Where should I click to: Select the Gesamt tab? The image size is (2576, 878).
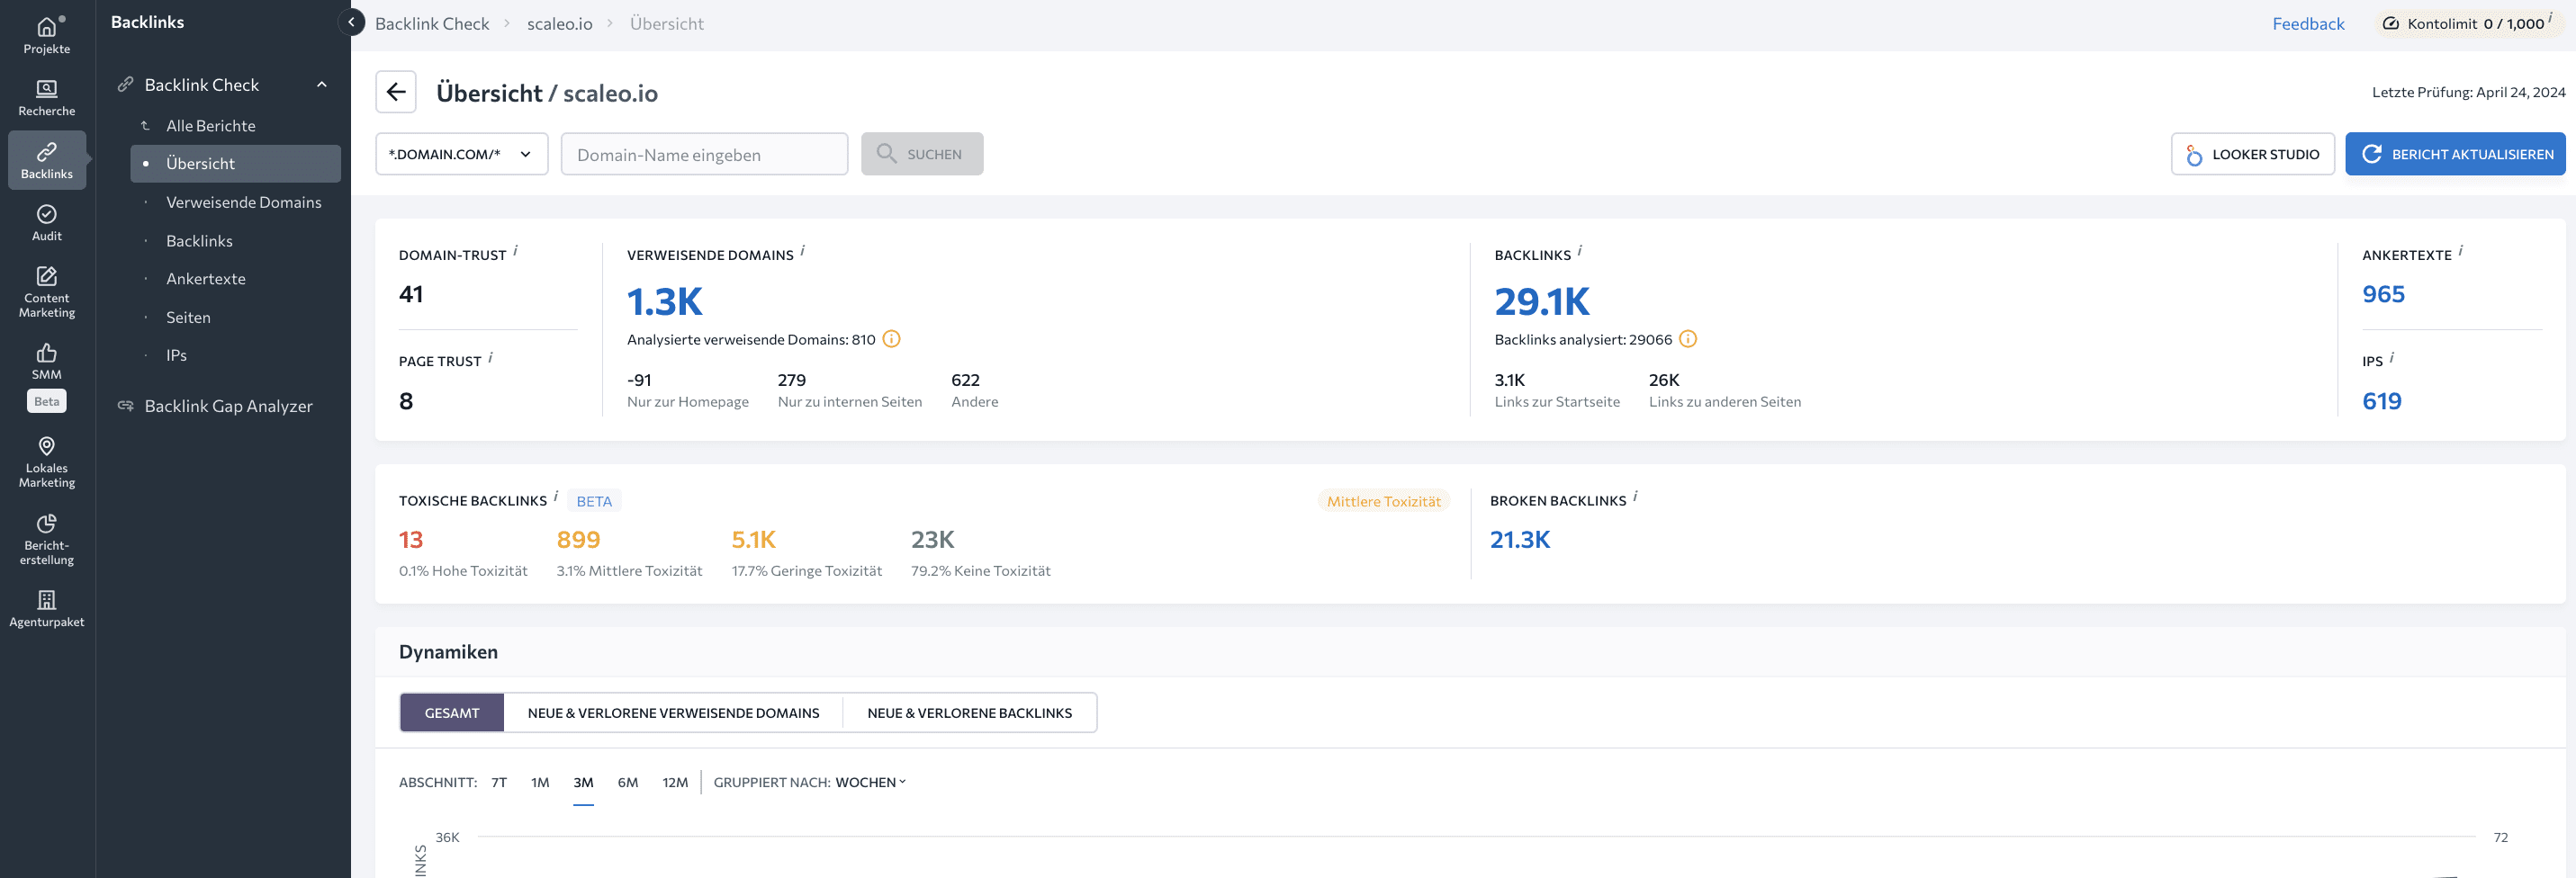[x=452, y=713]
